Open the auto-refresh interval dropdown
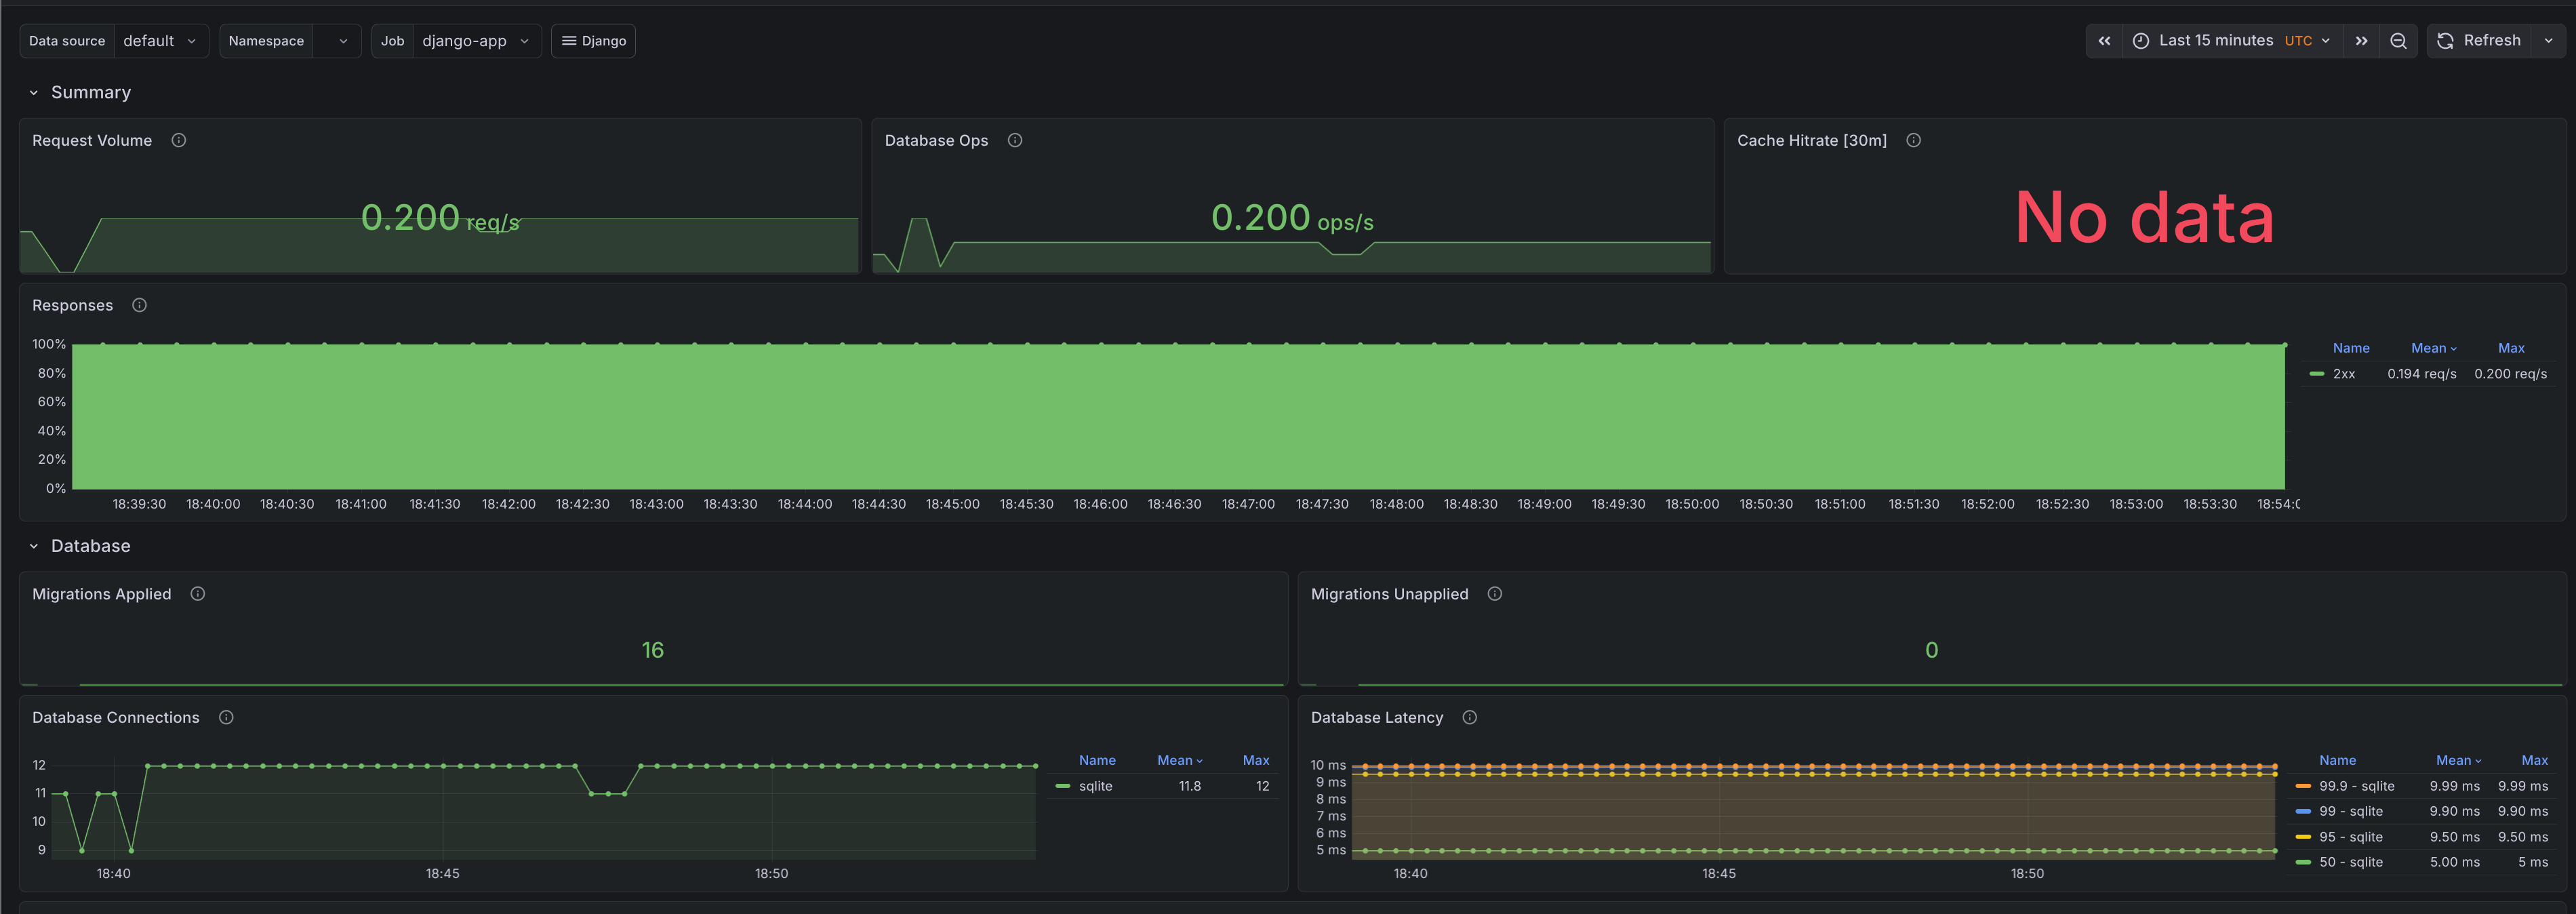Viewport: 2576px width, 914px height. tap(2549, 40)
